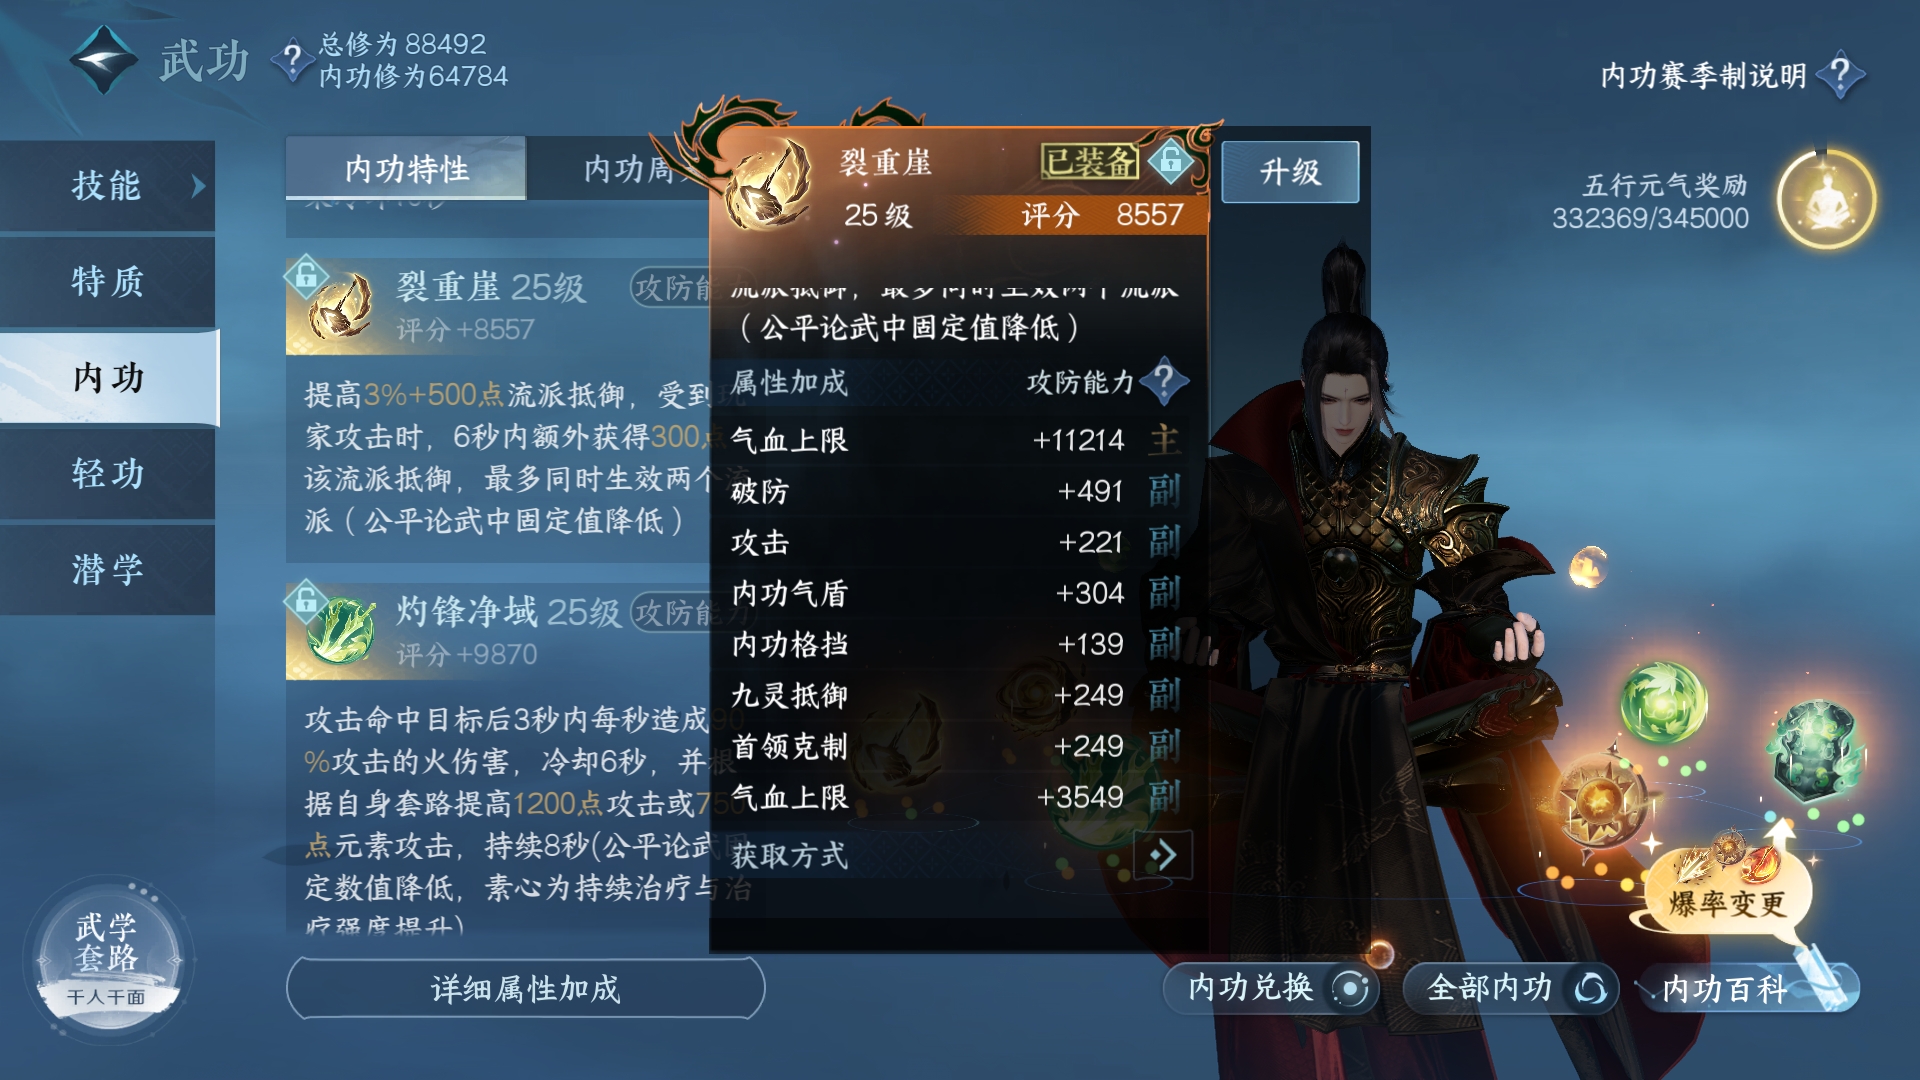Toggle the lock icon beside 已装备

pyautogui.click(x=1170, y=161)
